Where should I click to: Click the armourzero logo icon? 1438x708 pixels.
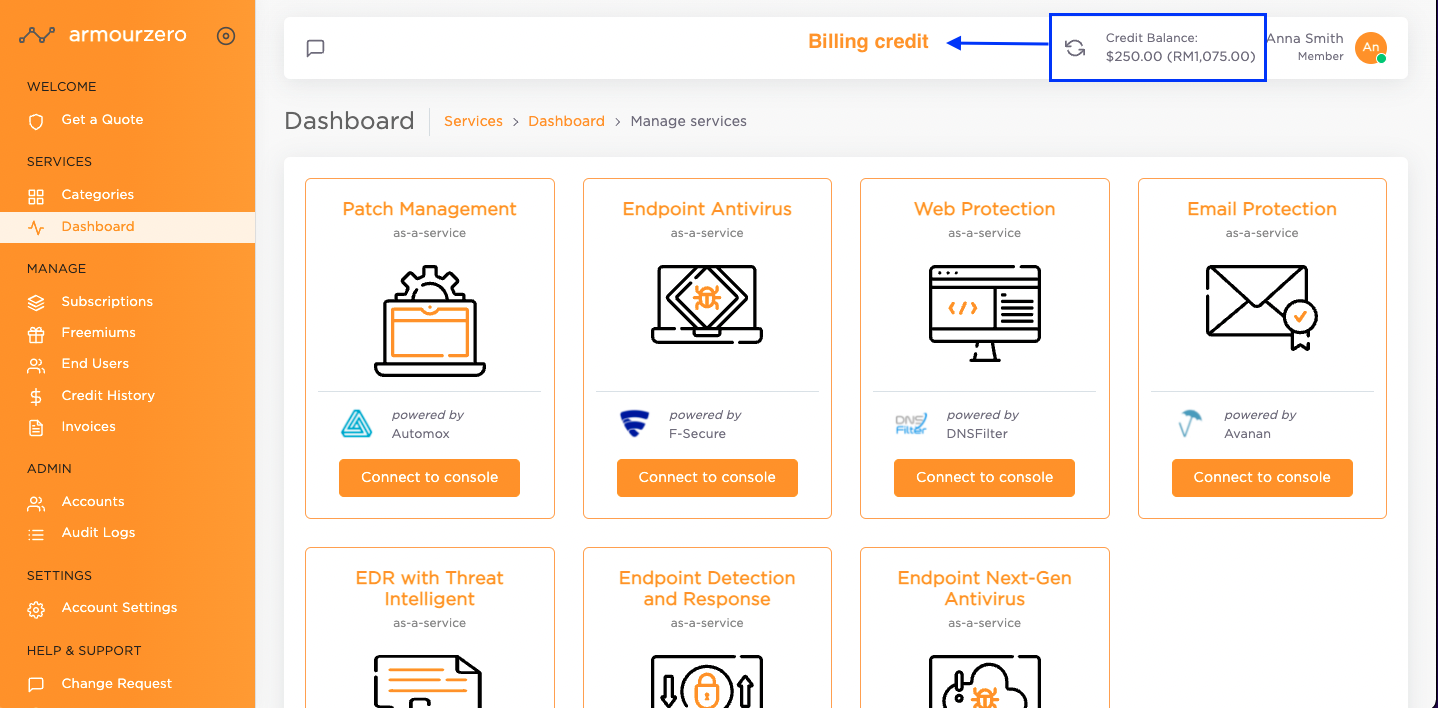37,36
